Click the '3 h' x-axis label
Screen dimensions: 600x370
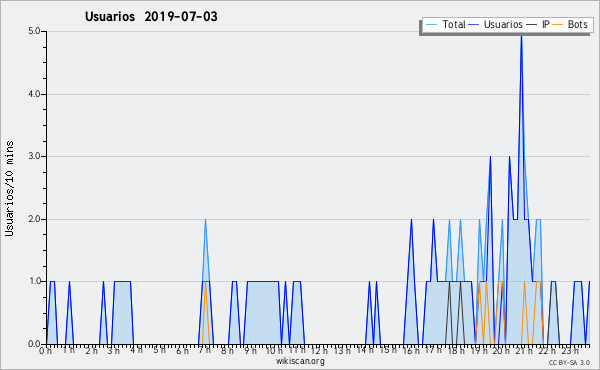pyautogui.click(x=114, y=350)
